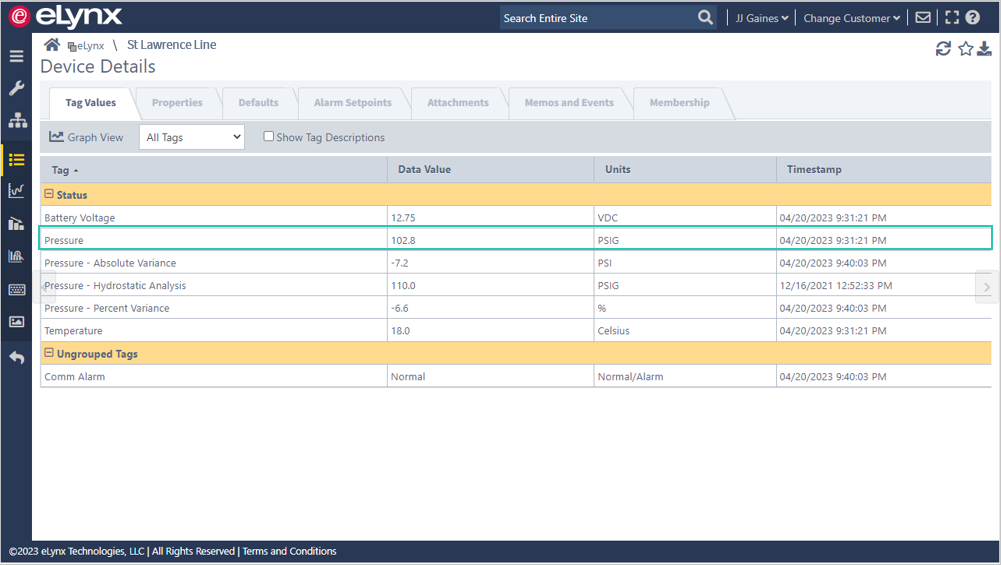Switch to the Attachments tab

(x=458, y=103)
